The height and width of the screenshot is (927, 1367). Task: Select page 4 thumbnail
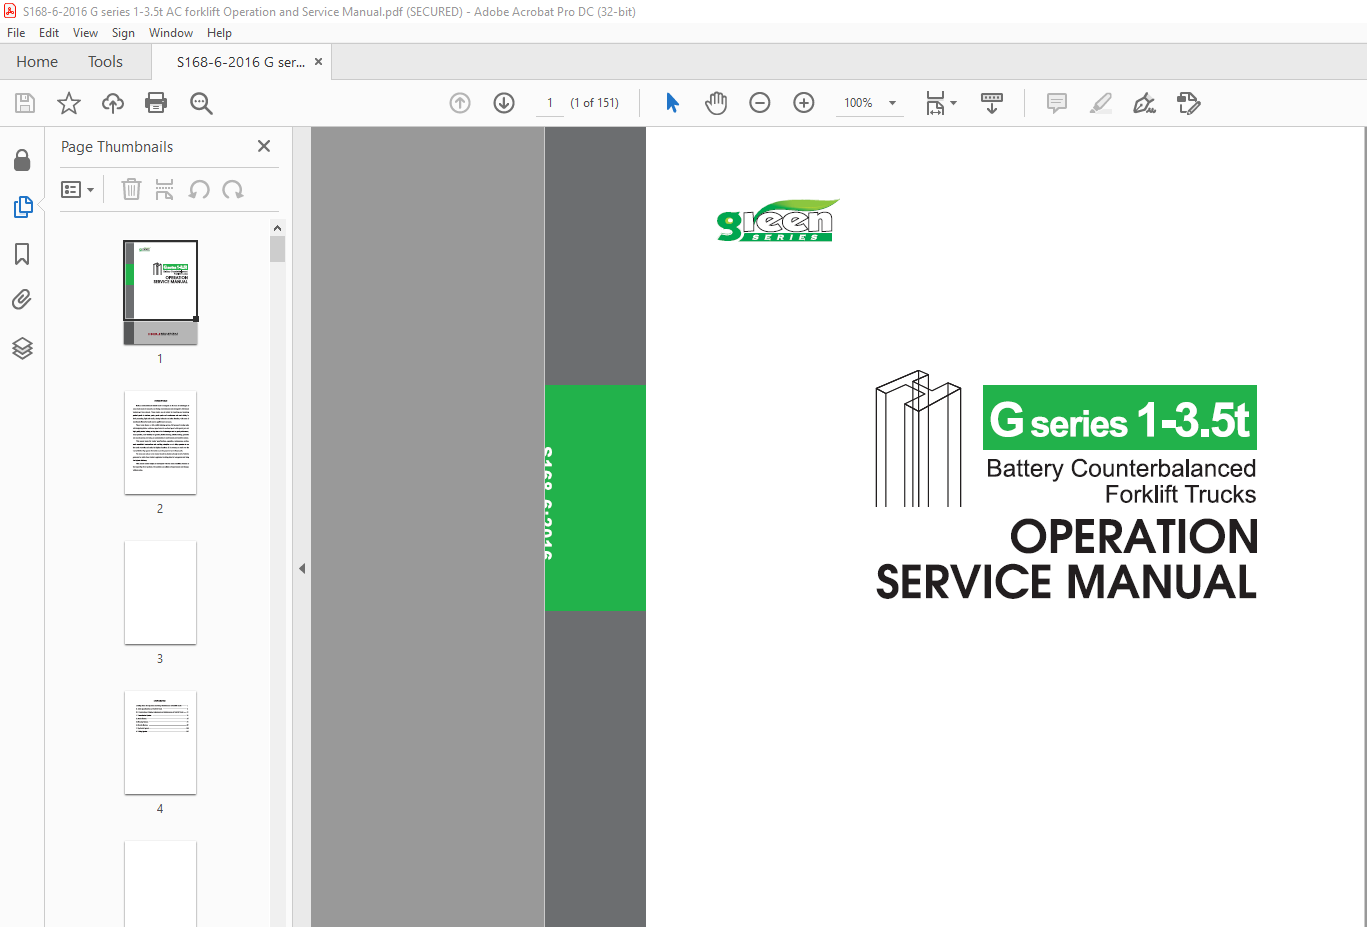tap(160, 743)
